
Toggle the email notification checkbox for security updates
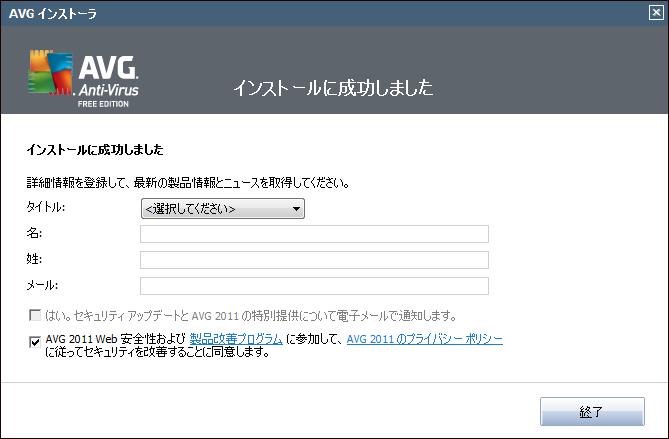[35, 315]
